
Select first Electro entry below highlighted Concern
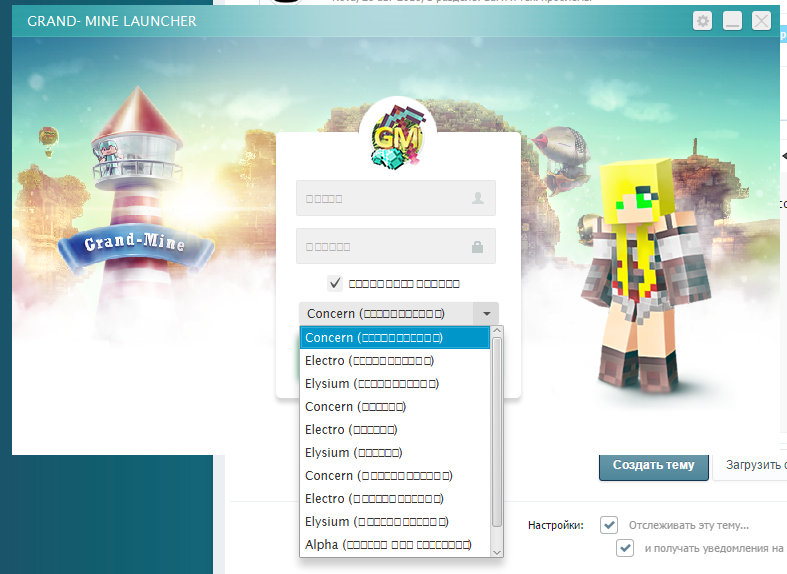tap(395, 361)
